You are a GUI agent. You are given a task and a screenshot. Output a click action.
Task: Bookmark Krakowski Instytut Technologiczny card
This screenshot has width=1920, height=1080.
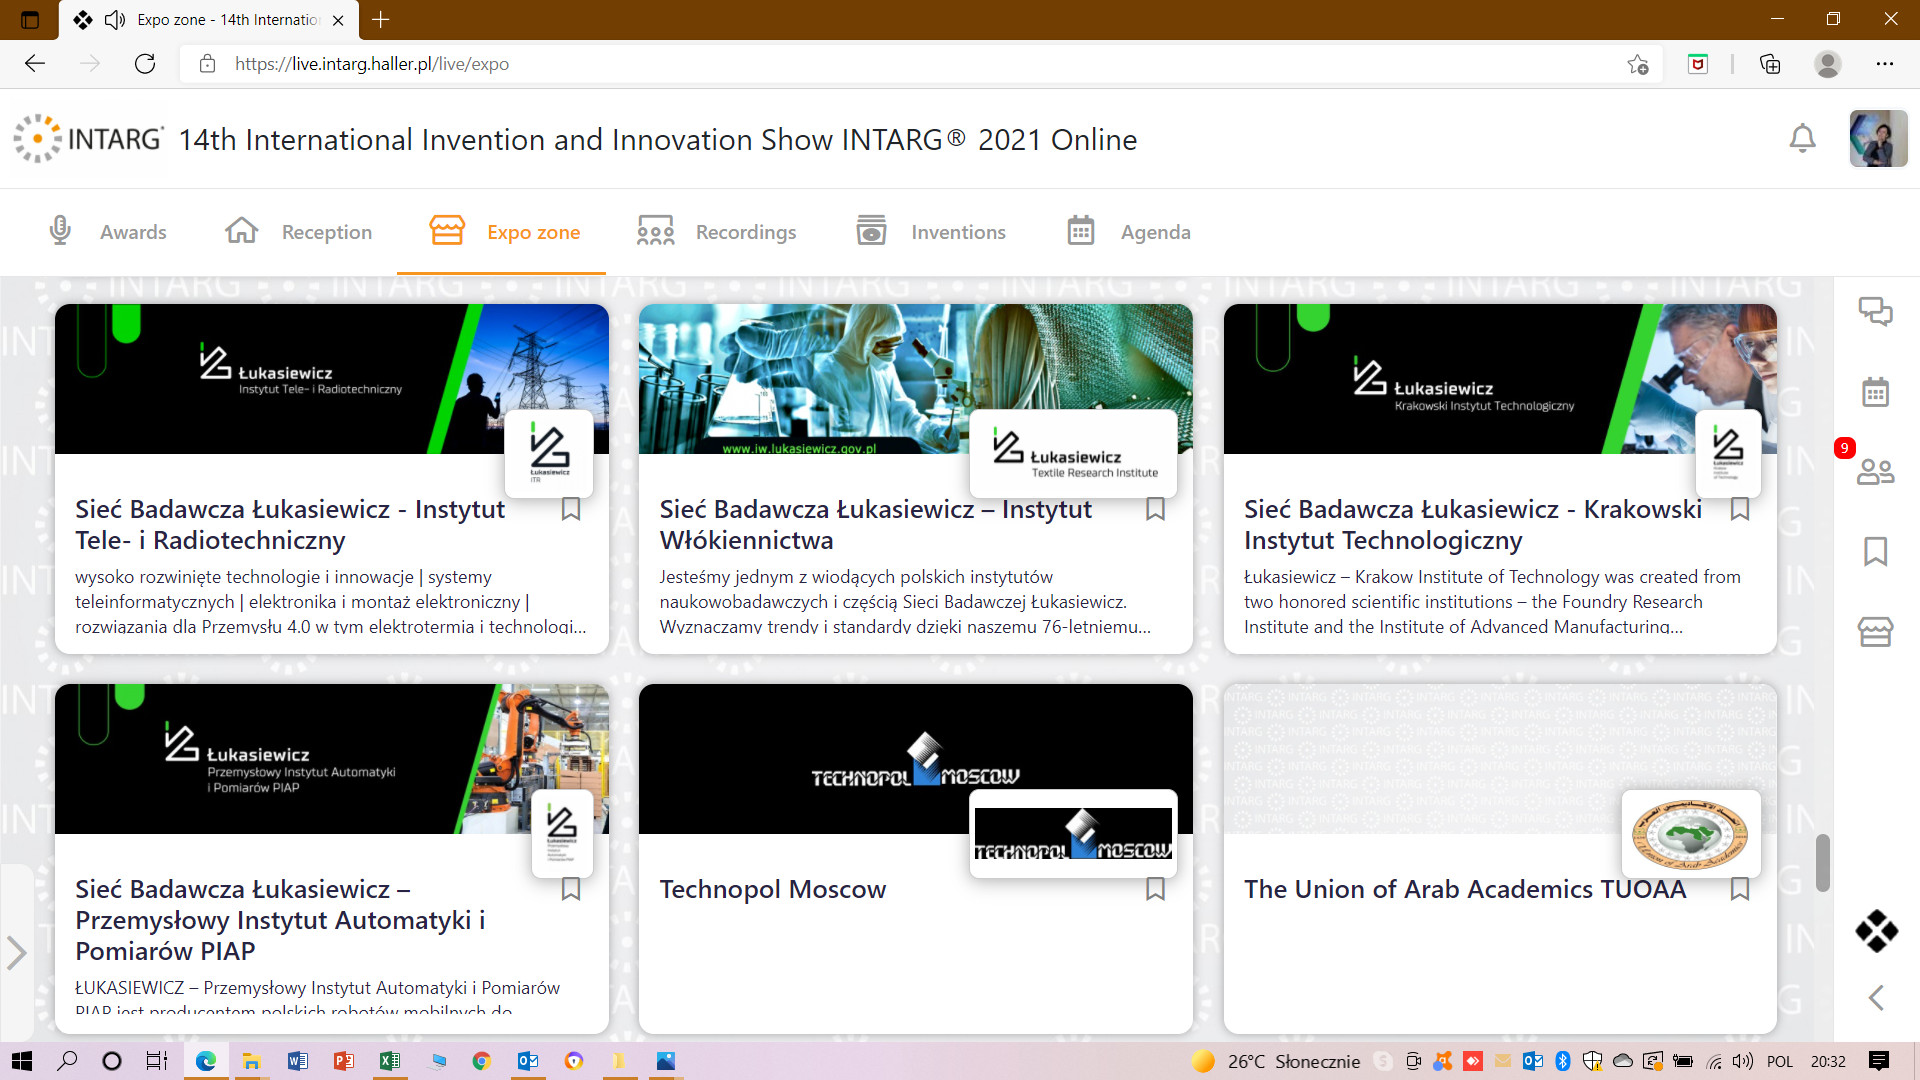(x=1740, y=509)
